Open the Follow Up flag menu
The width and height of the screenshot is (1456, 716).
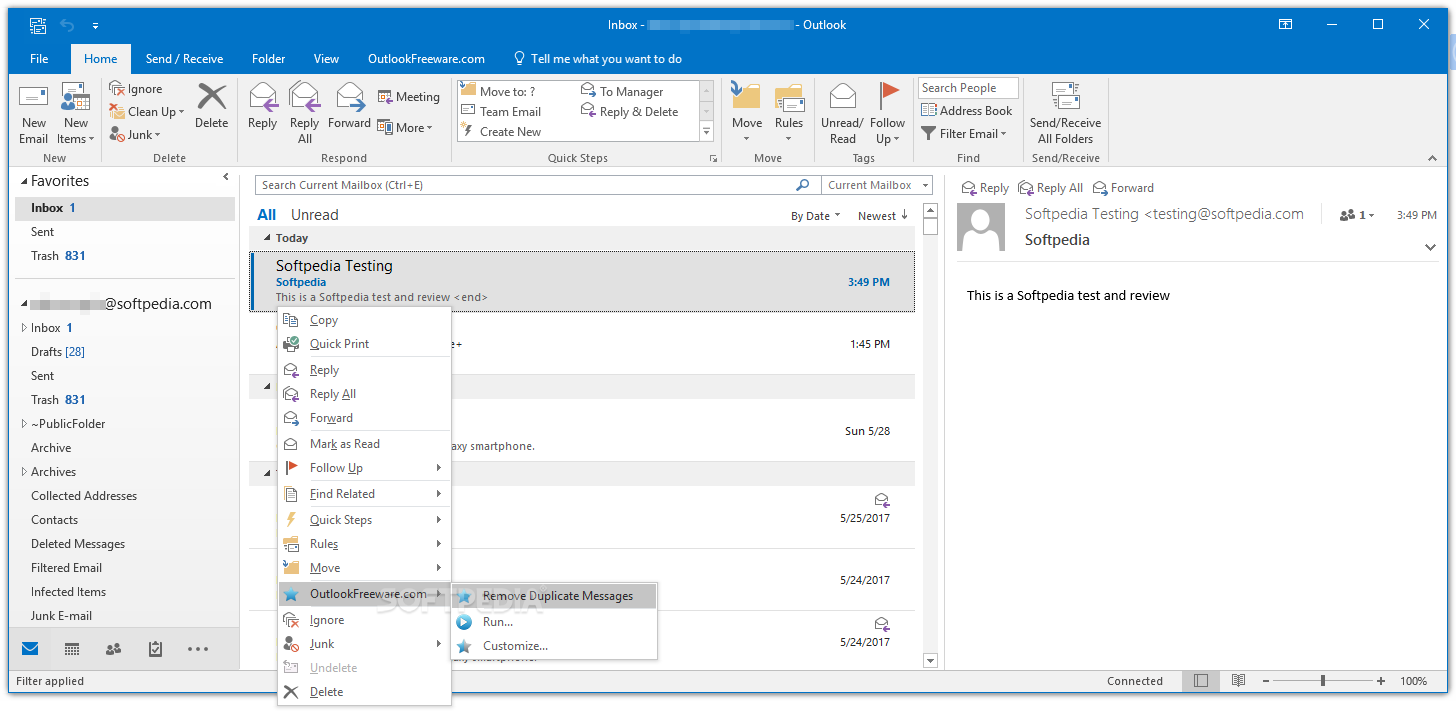point(888,114)
